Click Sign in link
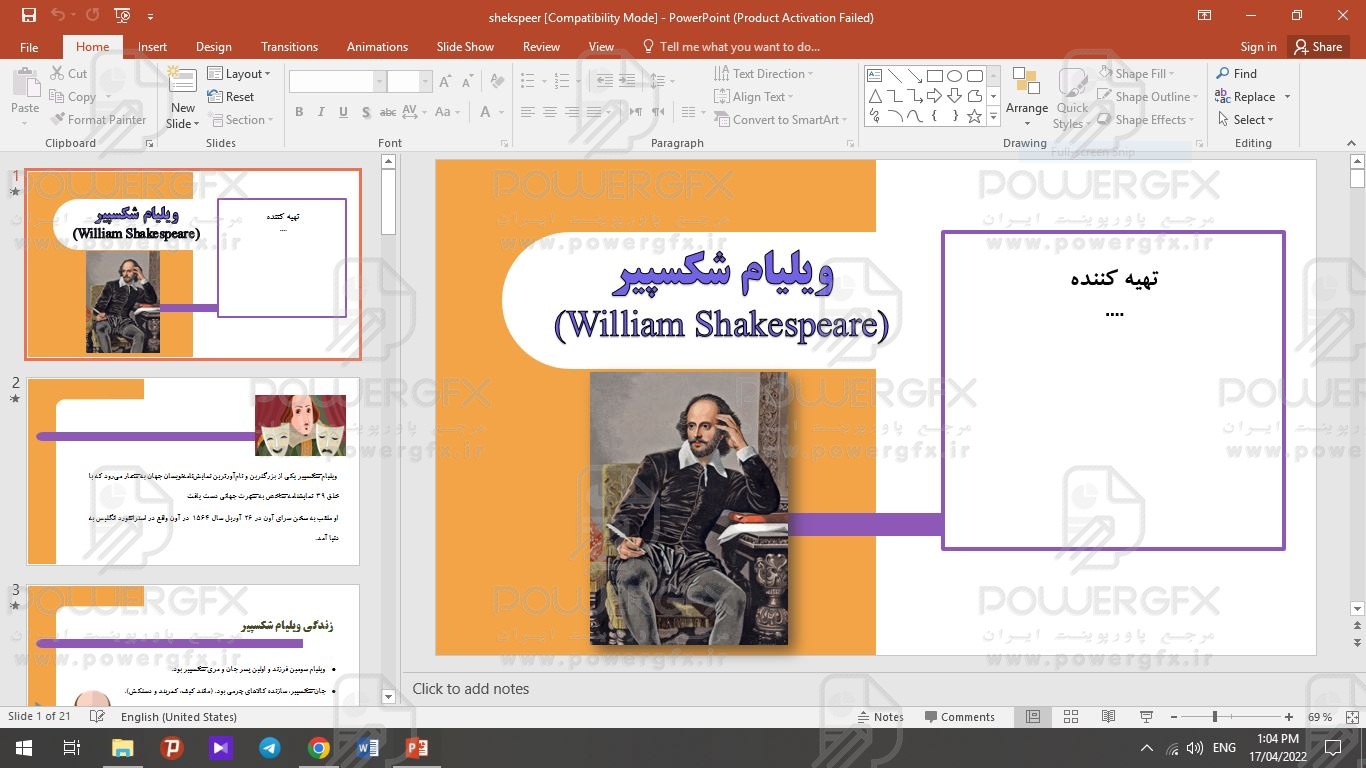1366x768 pixels. (x=1258, y=47)
